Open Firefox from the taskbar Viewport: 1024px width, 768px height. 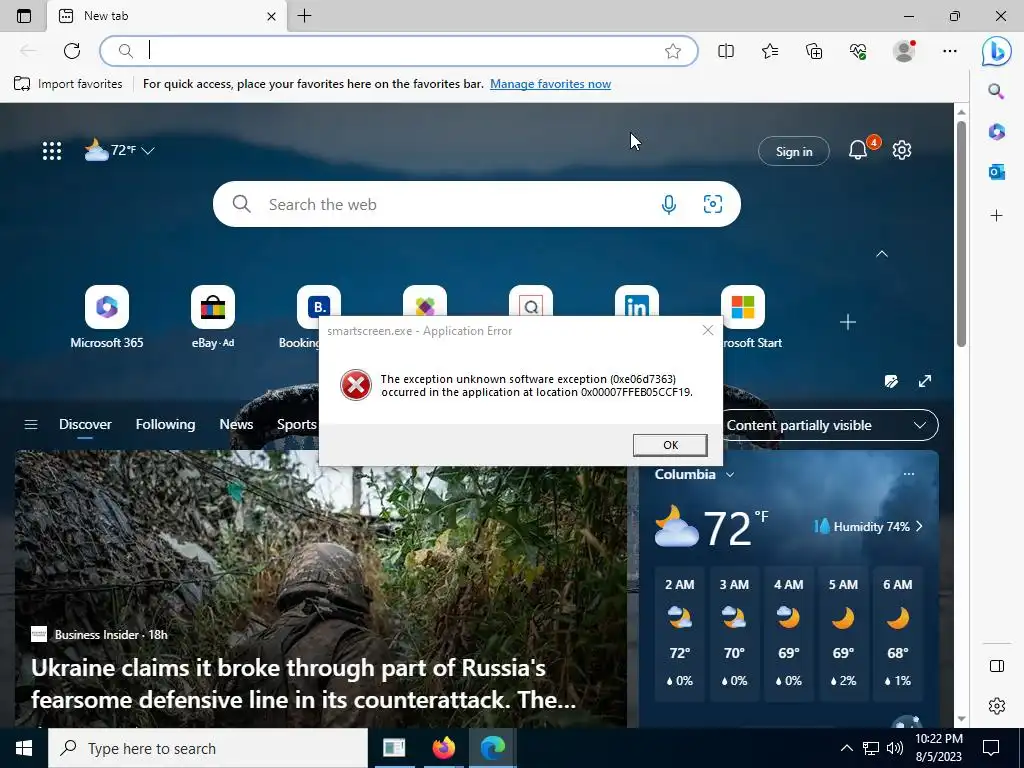click(443, 748)
